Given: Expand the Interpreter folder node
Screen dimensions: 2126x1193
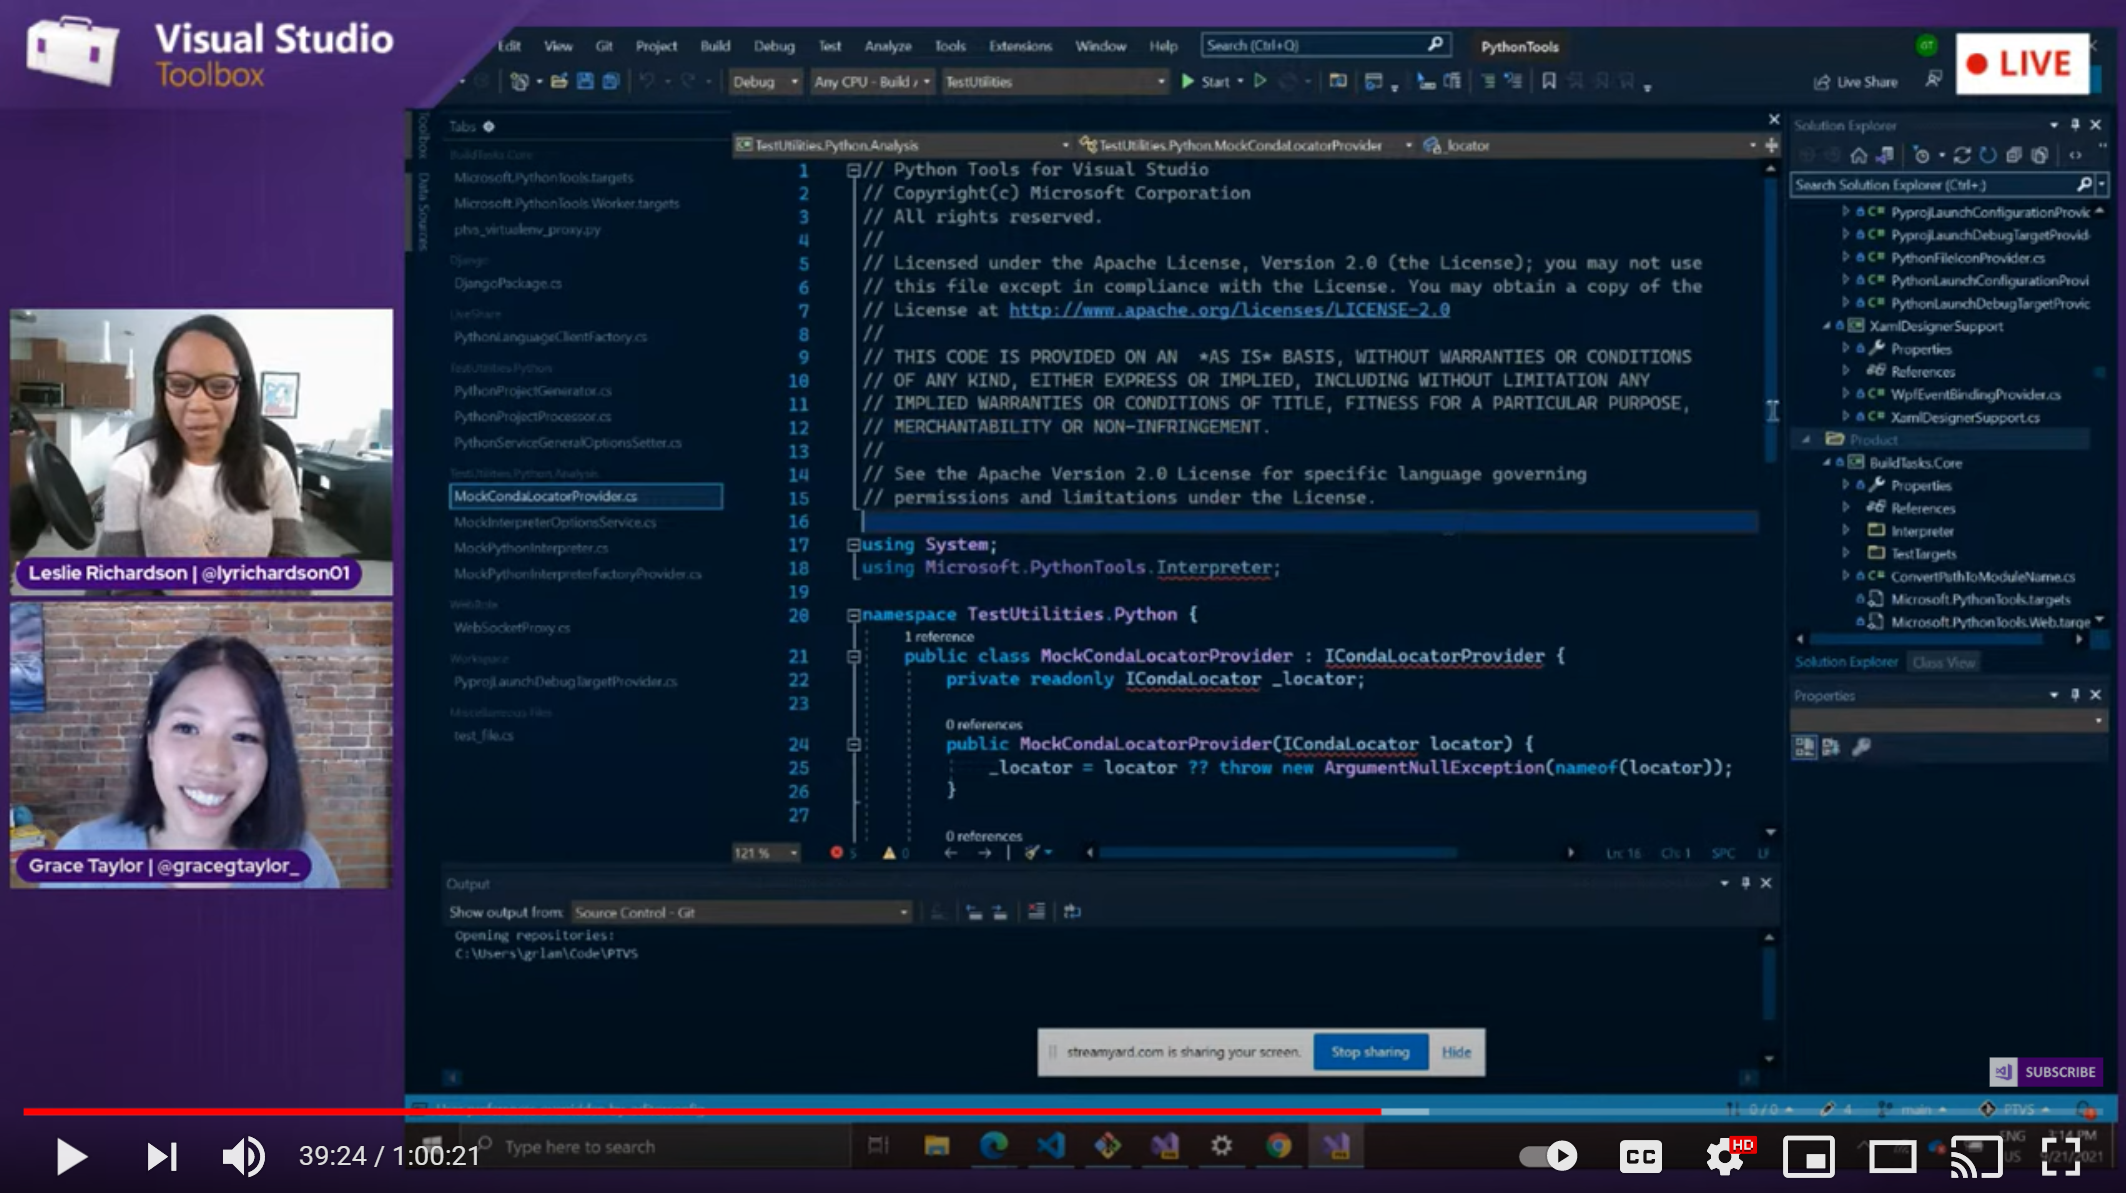Looking at the screenshot, I should (1846, 531).
